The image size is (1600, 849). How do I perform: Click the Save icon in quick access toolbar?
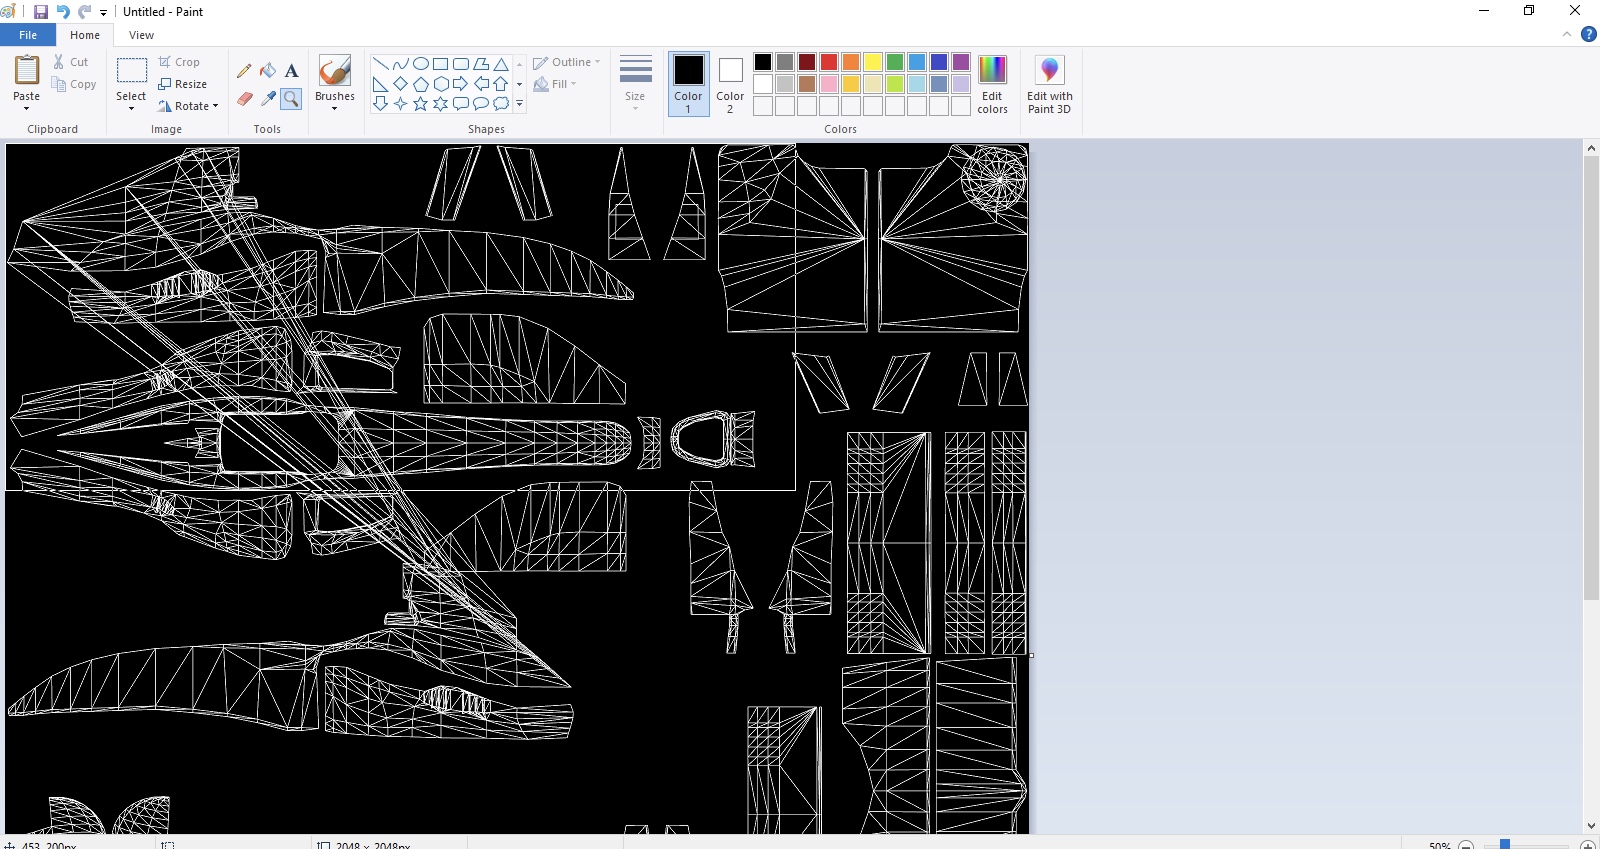(41, 12)
